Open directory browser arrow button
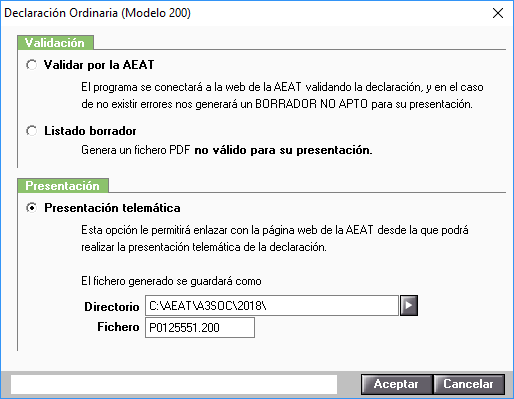The height and width of the screenshot is (399, 514). [409, 305]
